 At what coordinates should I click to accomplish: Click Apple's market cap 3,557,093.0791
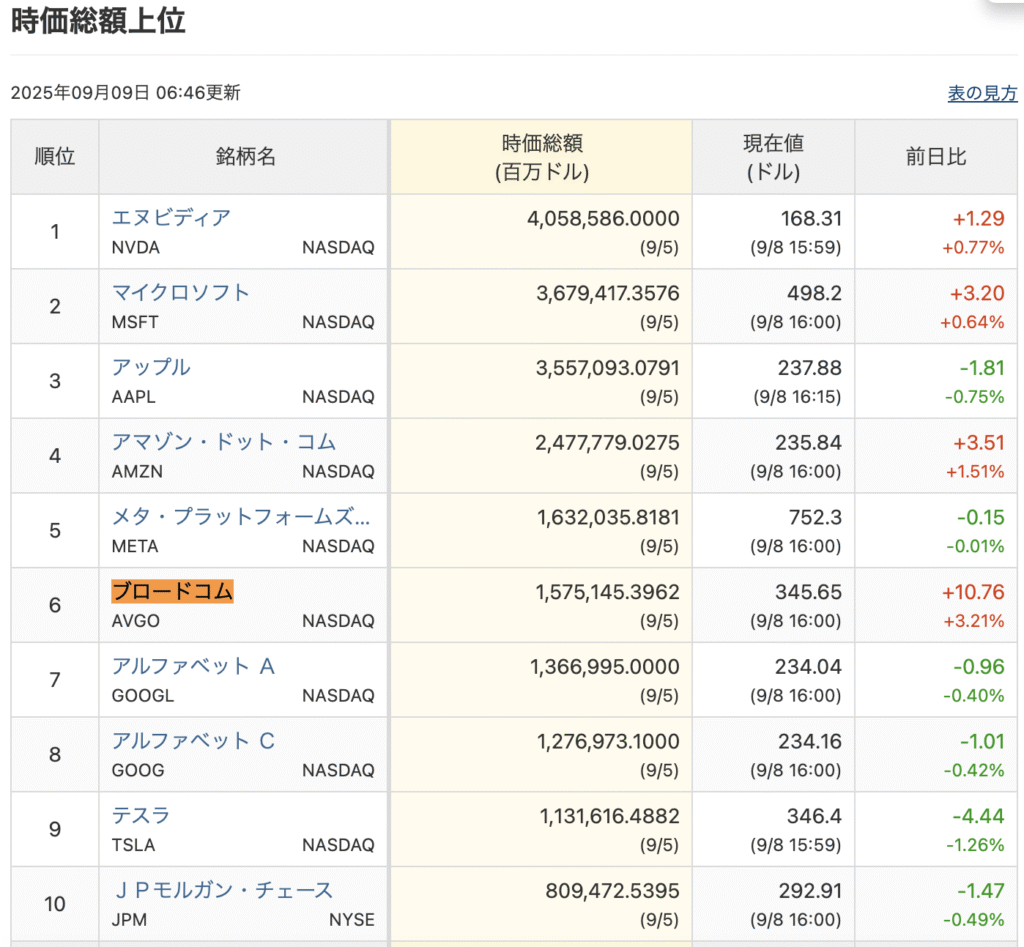608,368
